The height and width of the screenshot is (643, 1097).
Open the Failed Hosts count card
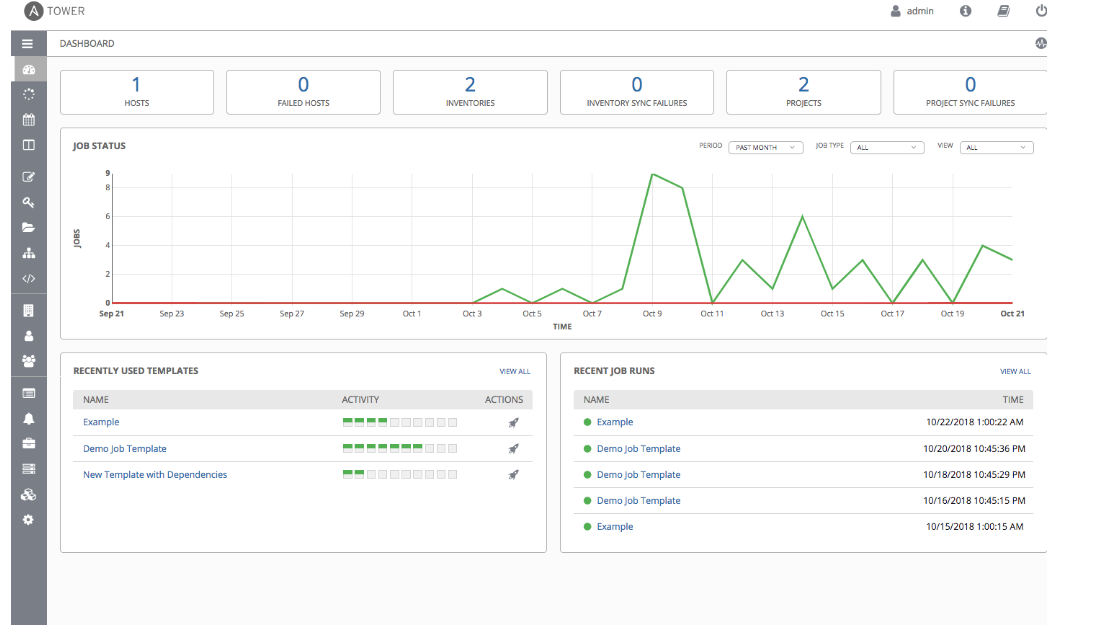304,92
